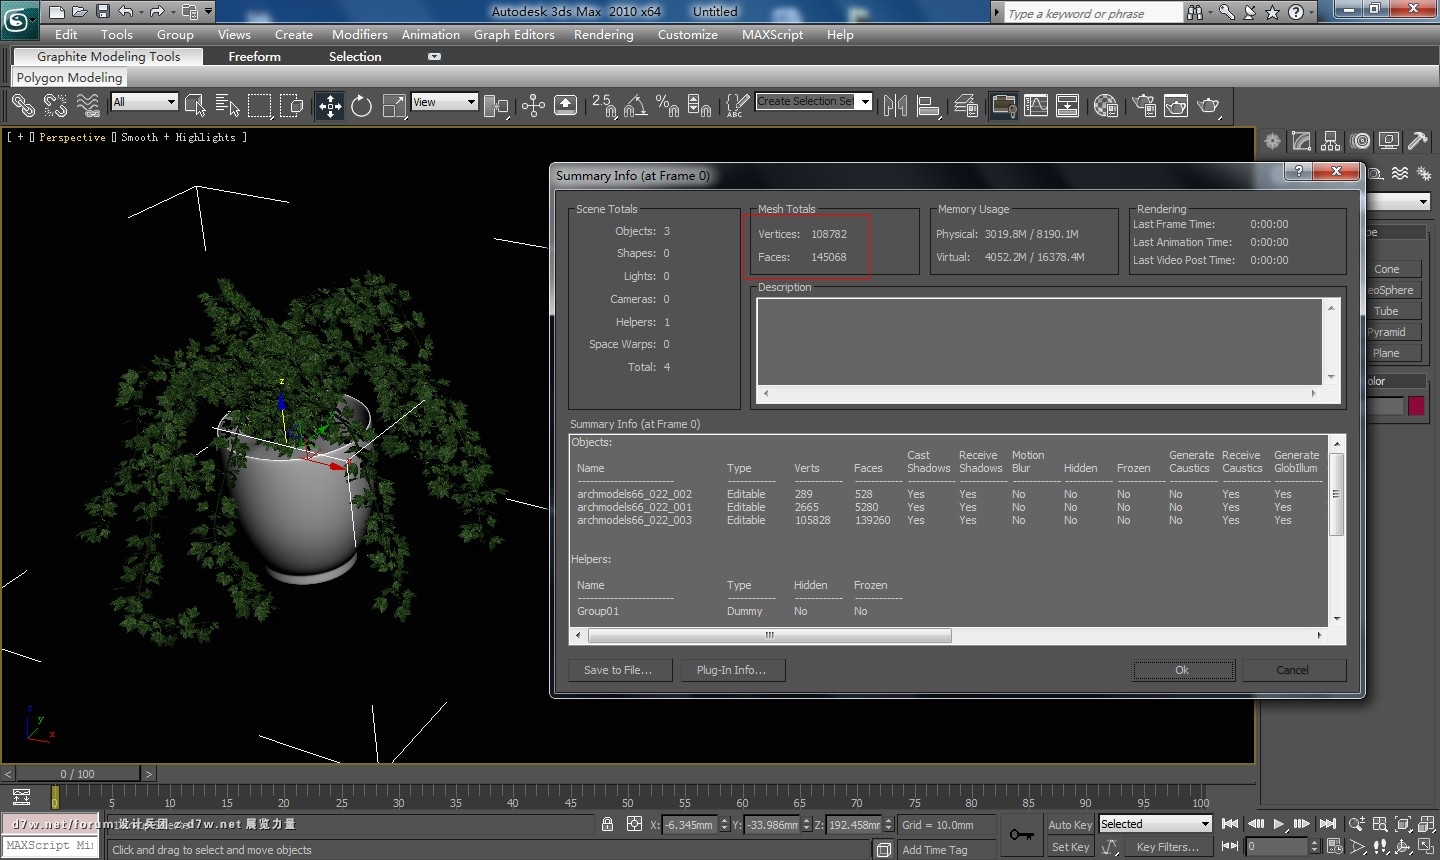This screenshot has height=860, width=1440.
Task: Open the Hierarchy command panel tab
Action: (1330, 141)
